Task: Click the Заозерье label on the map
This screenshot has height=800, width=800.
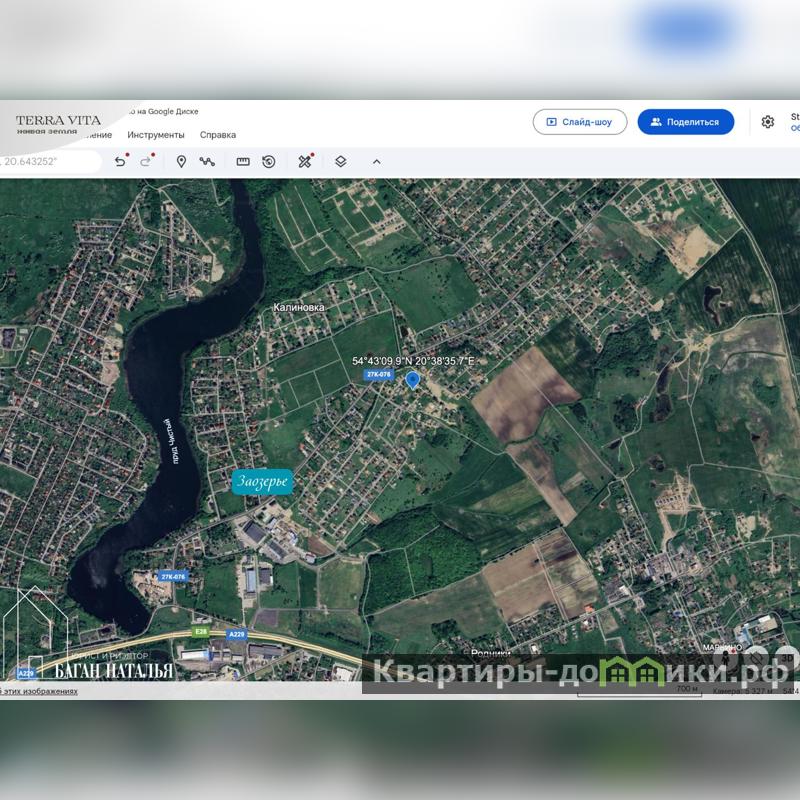Action: tap(262, 482)
